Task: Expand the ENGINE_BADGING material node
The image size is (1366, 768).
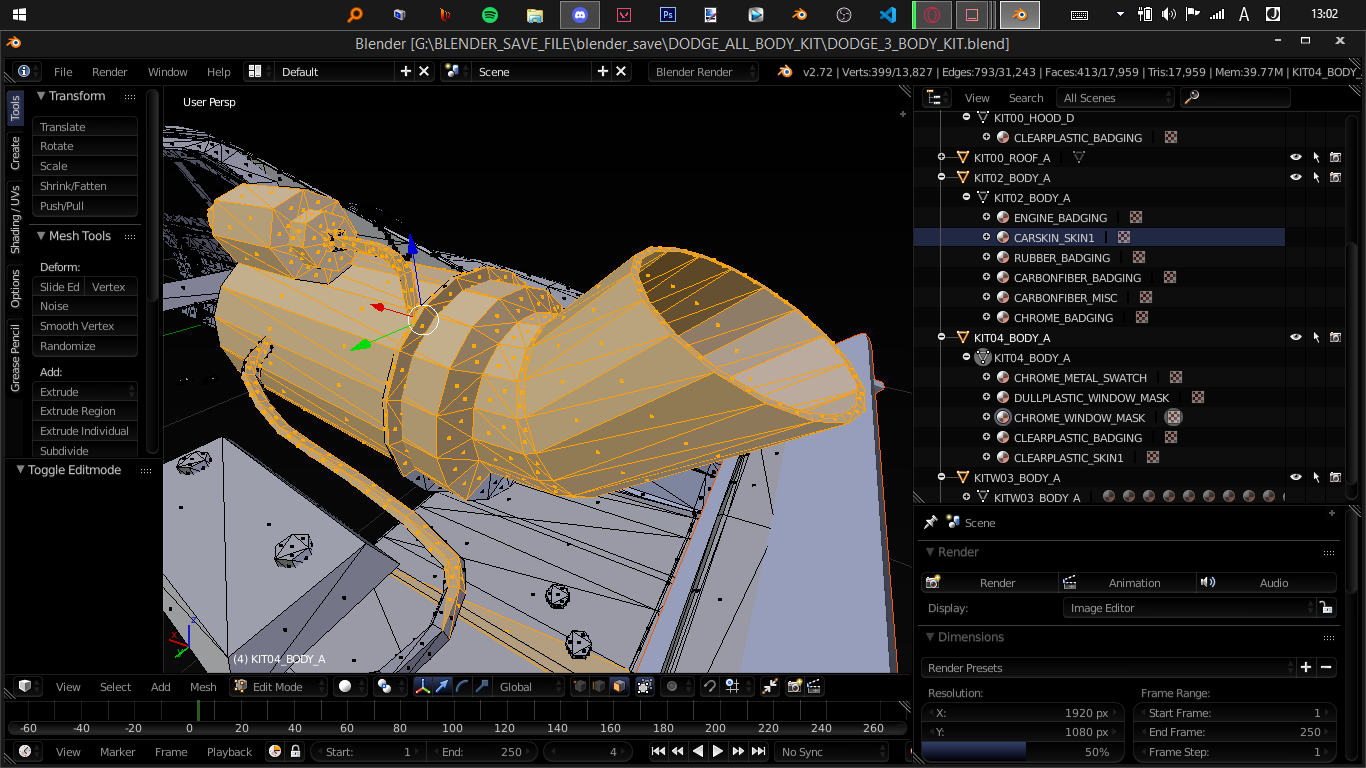Action: click(x=986, y=217)
